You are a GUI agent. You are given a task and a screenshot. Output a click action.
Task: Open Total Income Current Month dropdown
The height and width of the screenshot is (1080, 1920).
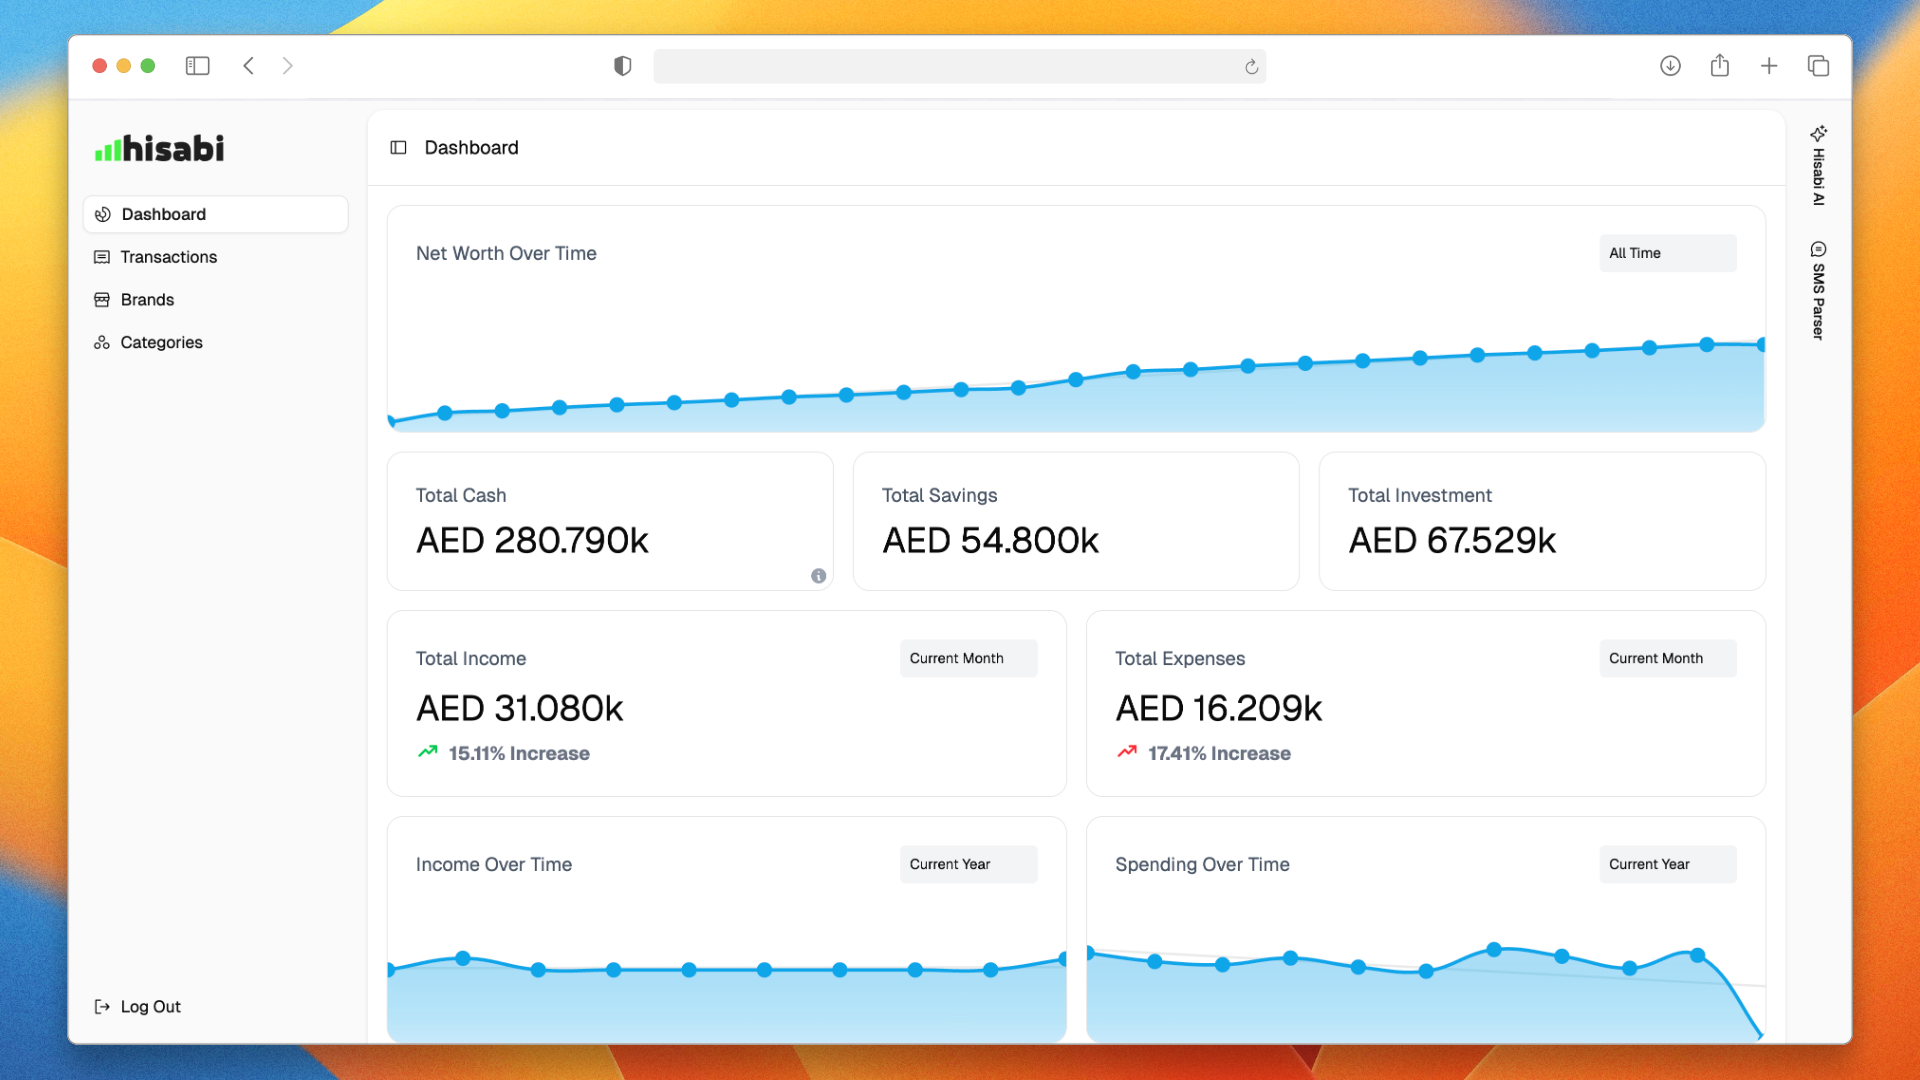click(967, 658)
